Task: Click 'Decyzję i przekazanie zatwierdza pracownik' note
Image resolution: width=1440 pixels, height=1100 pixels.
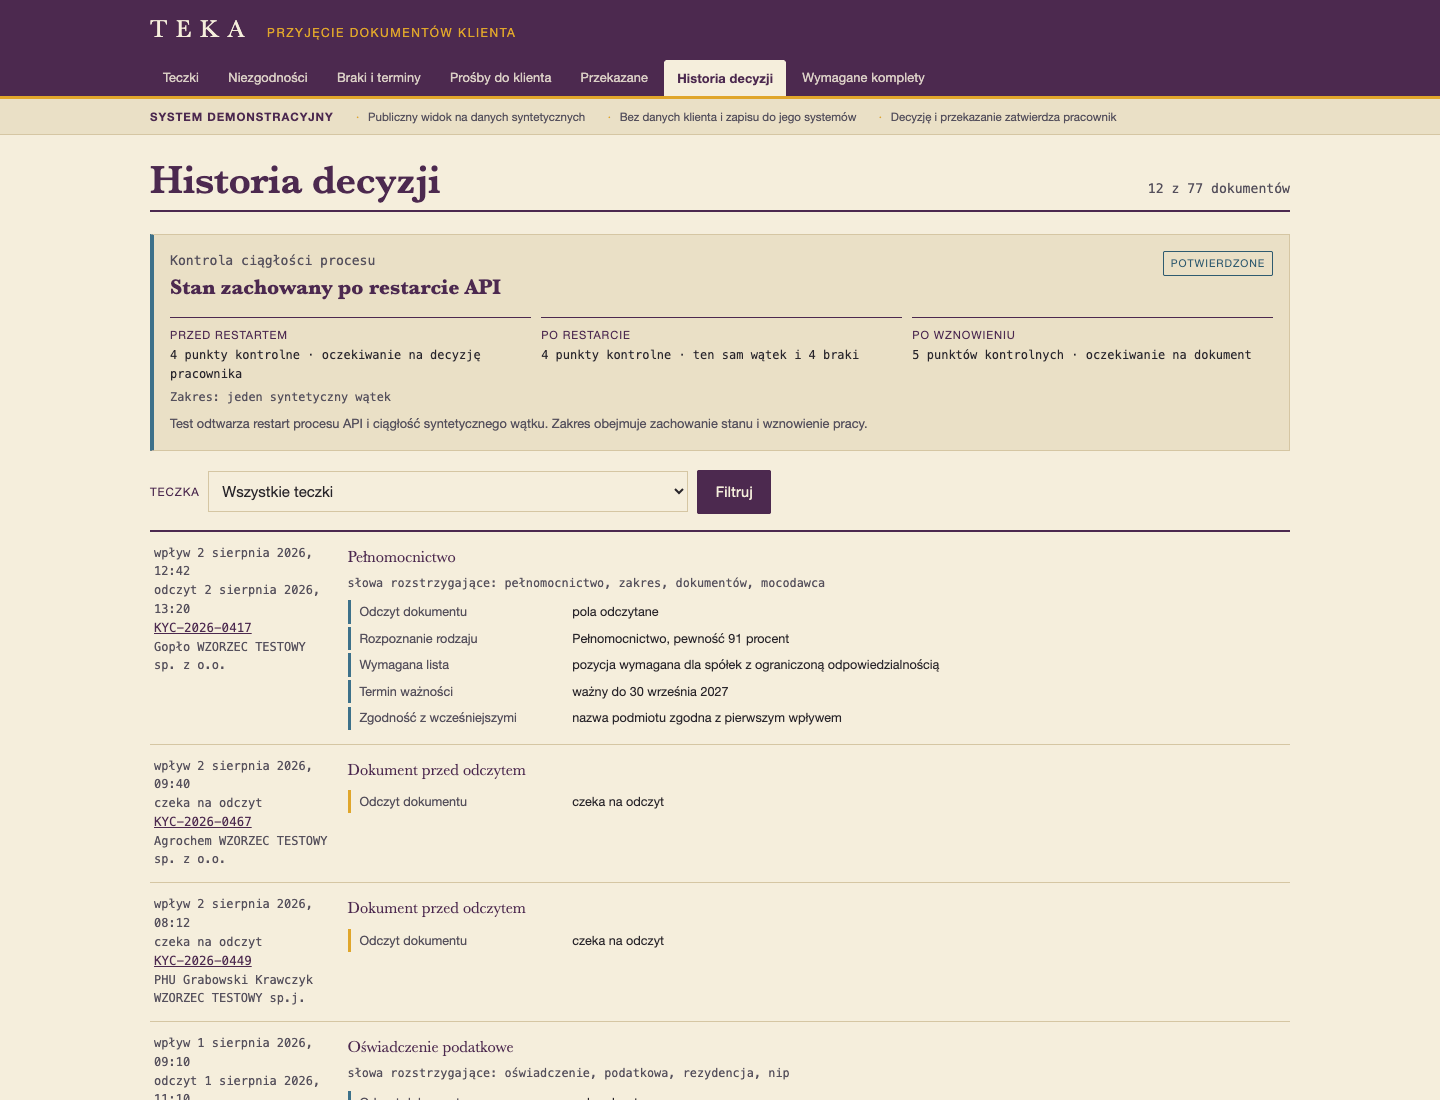Action: click(1003, 117)
